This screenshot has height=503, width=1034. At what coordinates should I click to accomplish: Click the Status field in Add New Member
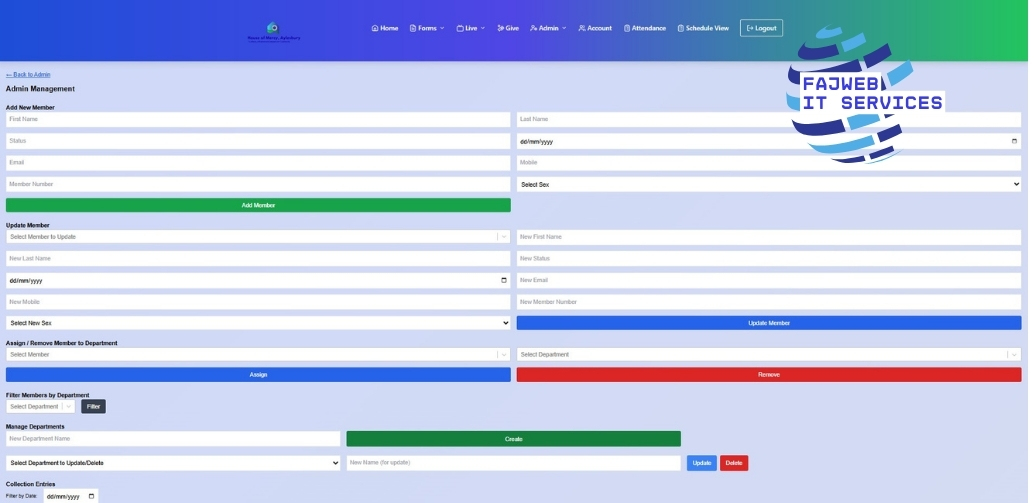258,141
